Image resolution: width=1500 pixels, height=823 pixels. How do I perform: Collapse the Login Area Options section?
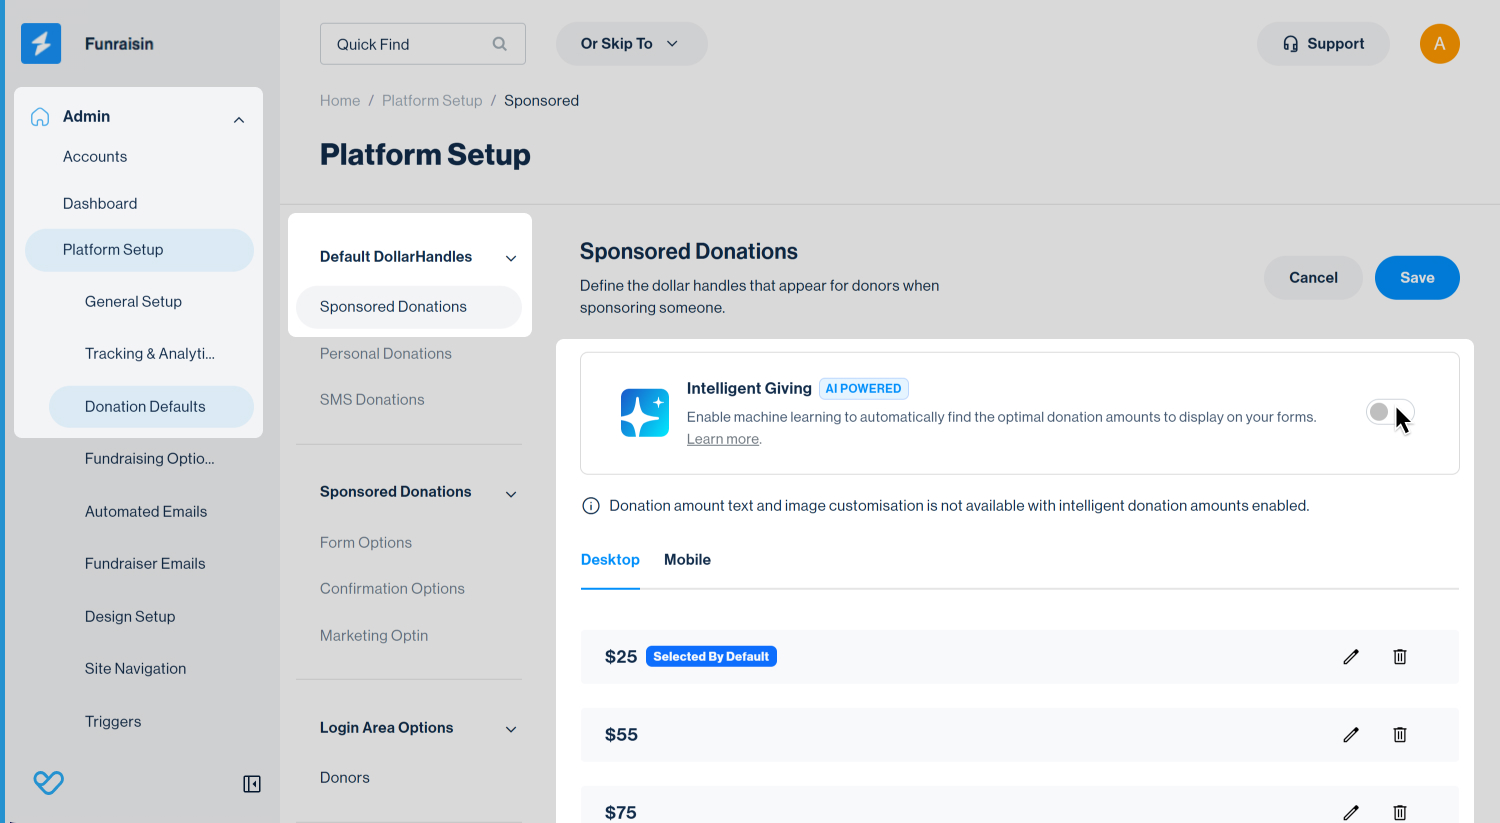point(511,729)
